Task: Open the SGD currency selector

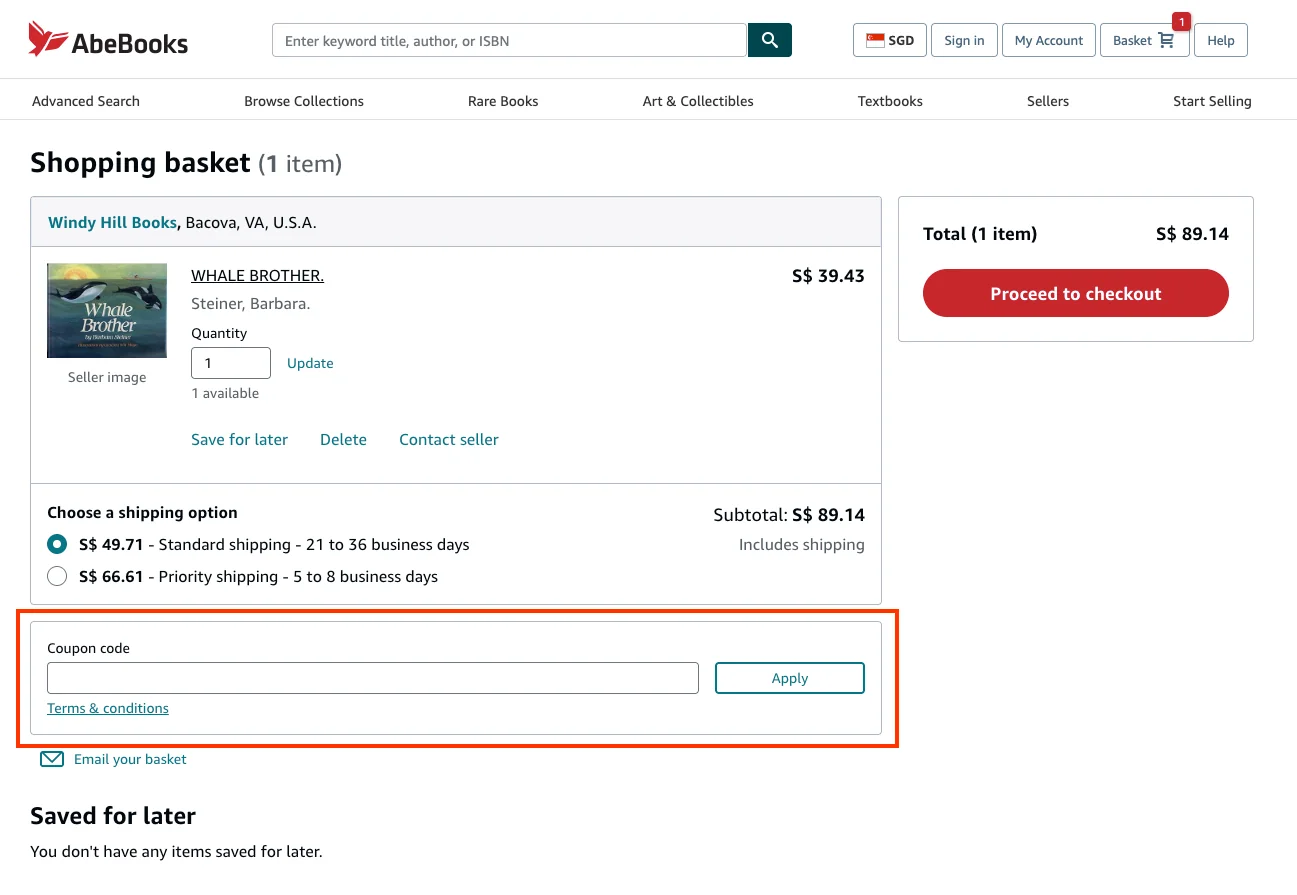Action: (x=889, y=40)
